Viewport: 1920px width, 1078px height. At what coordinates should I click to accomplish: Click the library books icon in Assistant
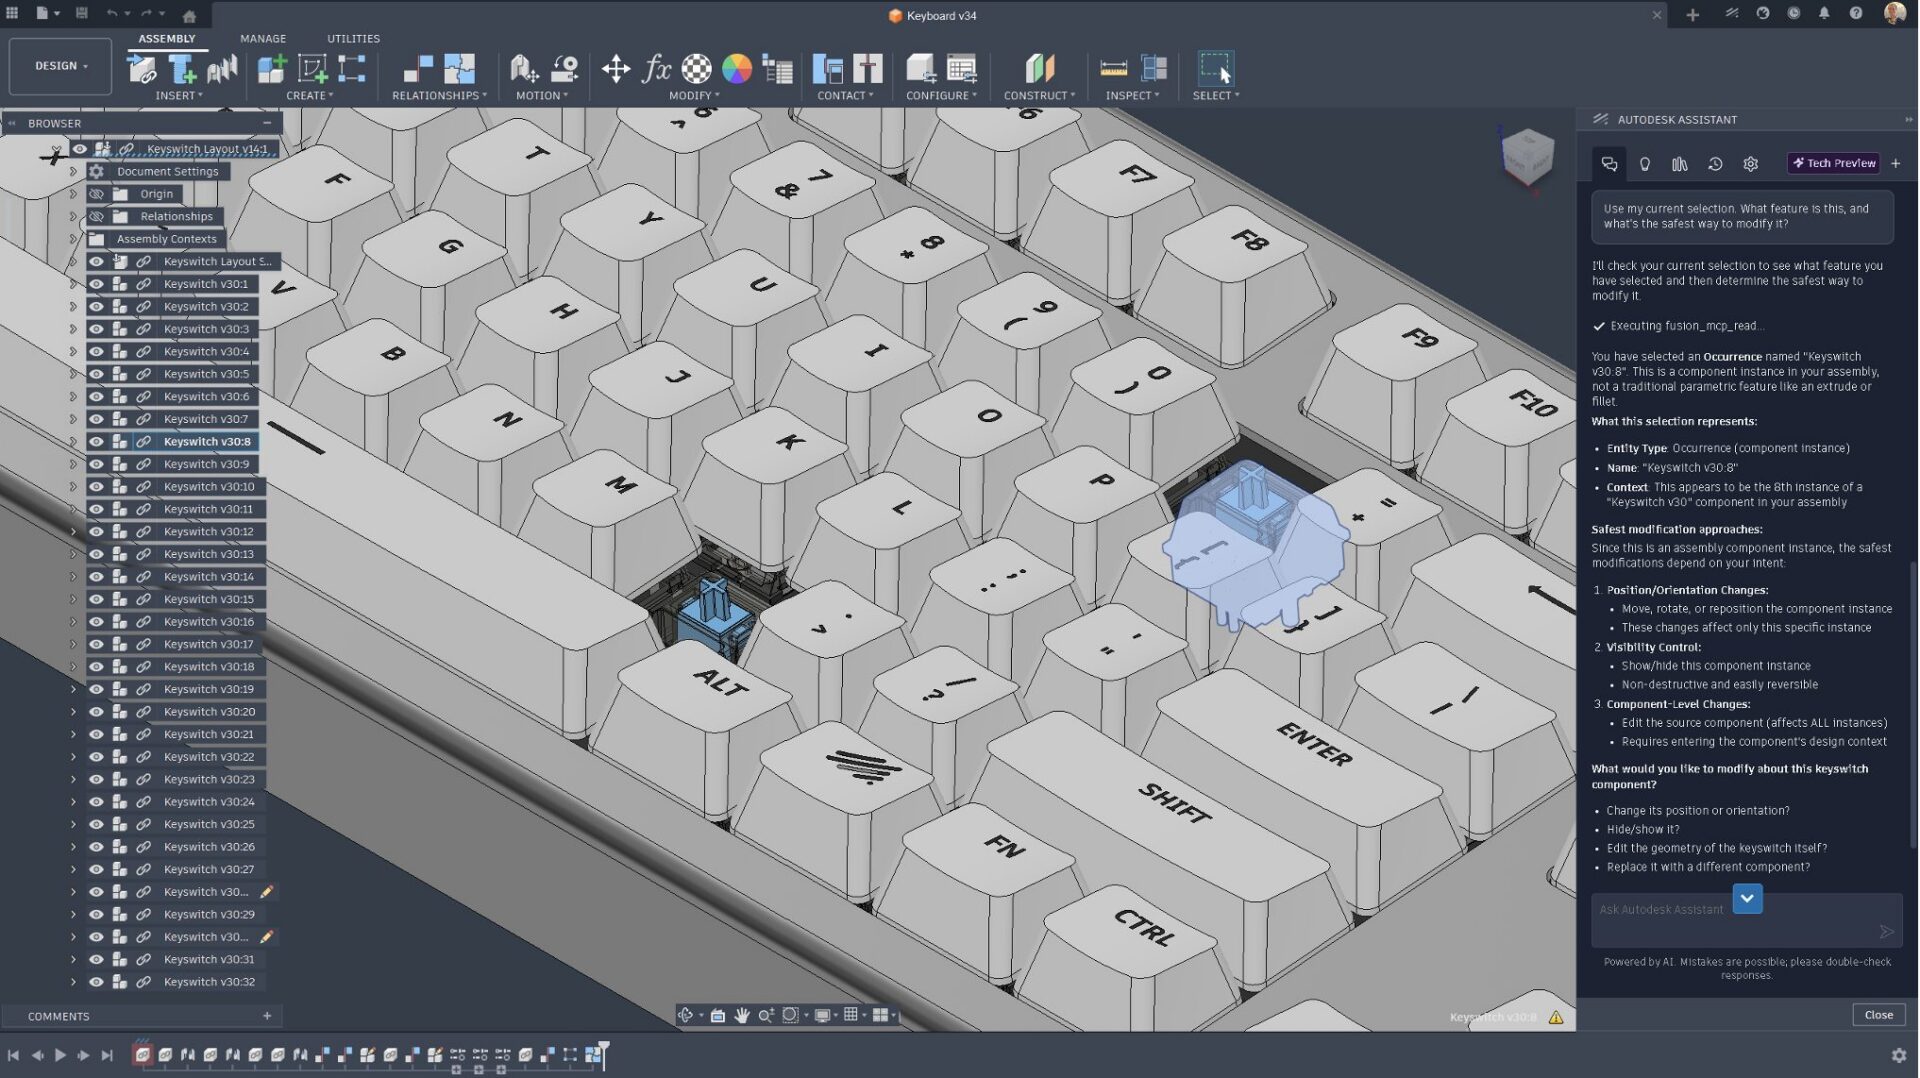click(x=1680, y=164)
